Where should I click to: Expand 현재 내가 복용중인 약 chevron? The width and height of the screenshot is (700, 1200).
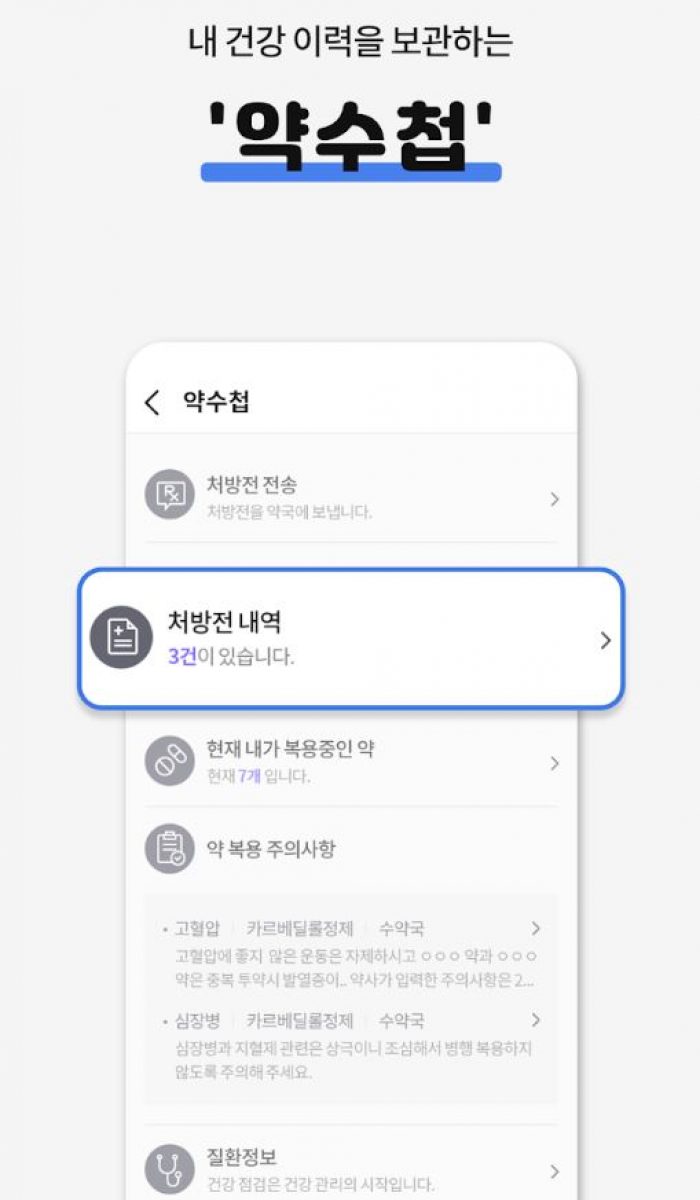[555, 764]
